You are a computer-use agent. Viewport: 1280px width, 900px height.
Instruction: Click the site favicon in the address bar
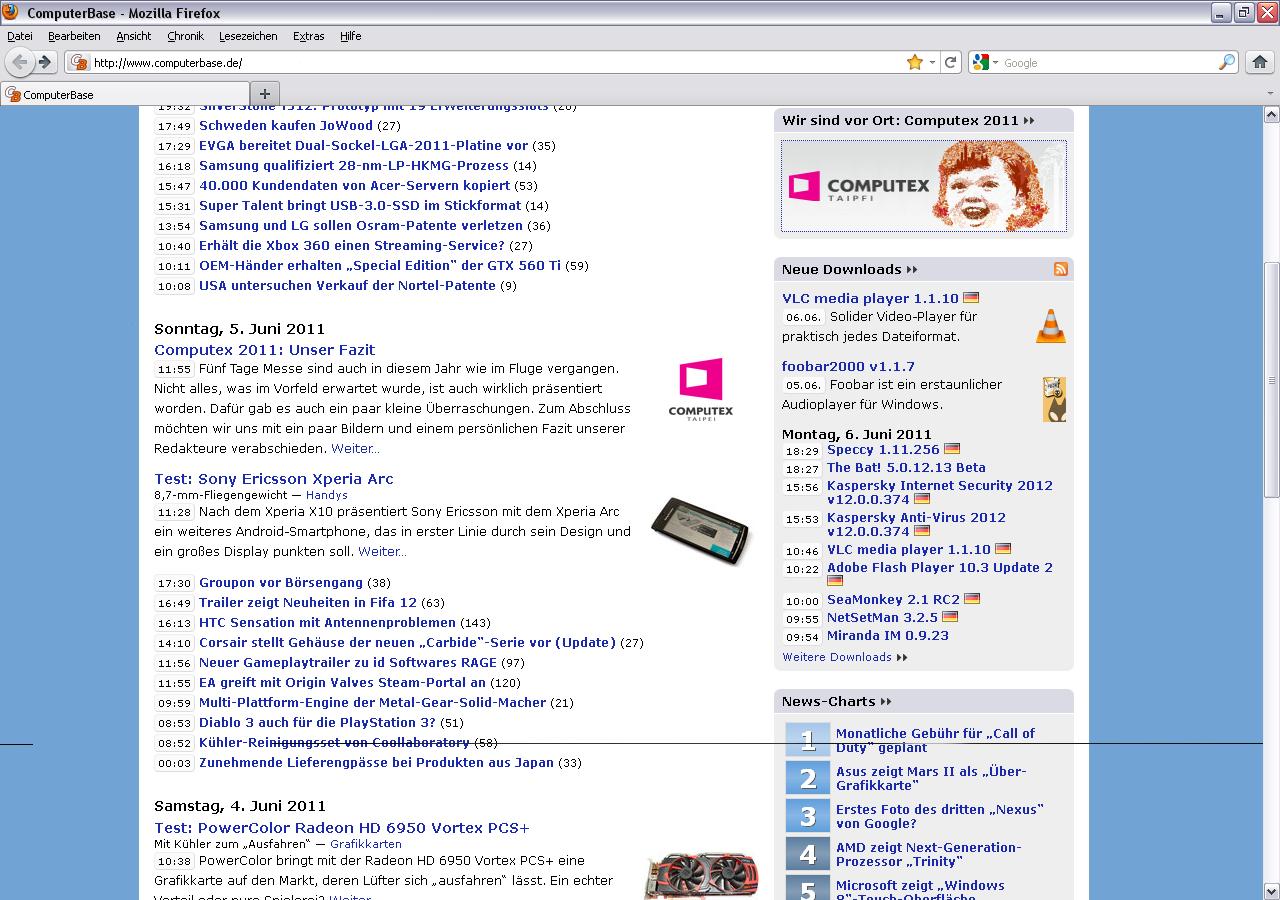(80, 62)
